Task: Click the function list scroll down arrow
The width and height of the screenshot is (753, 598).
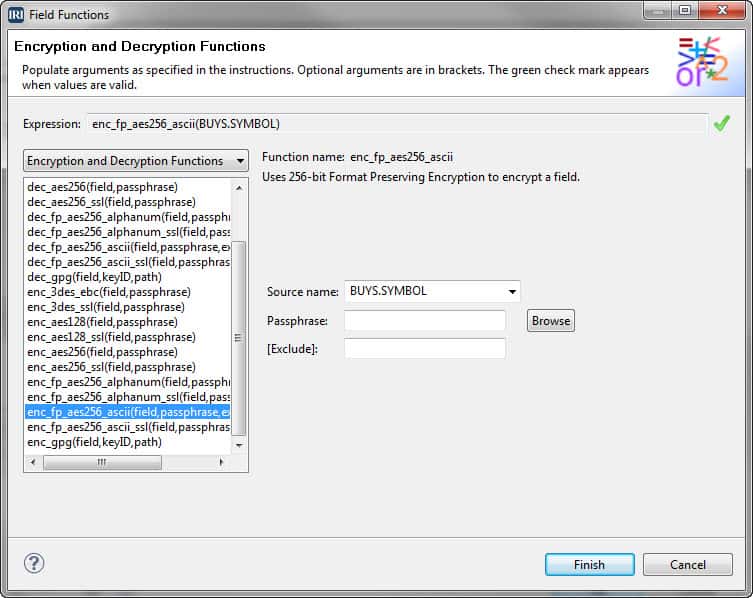Action: pos(239,445)
